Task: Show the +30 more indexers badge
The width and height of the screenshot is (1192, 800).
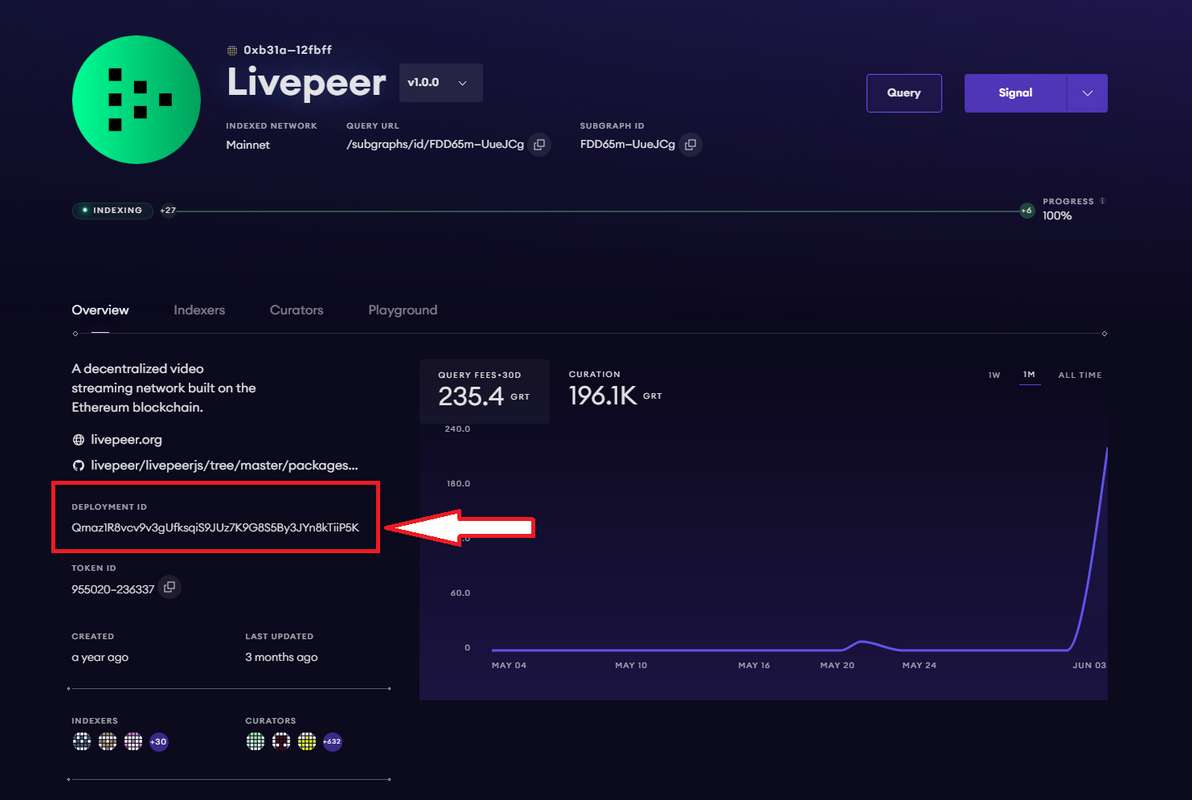Action: pos(159,741)
